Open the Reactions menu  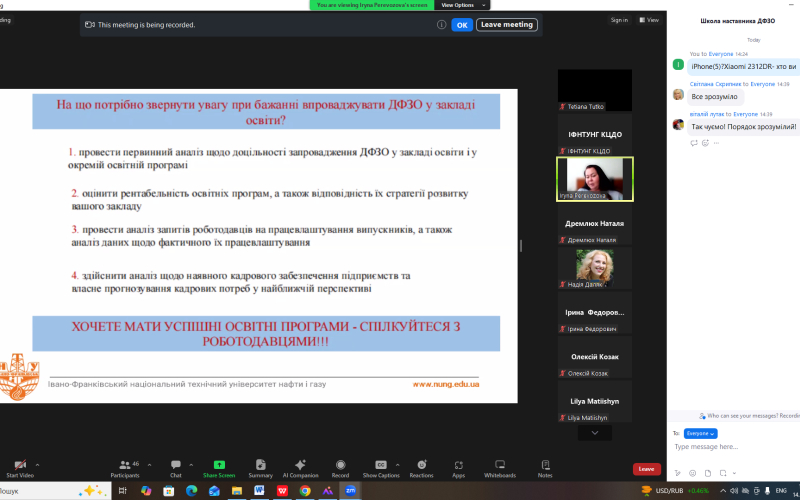coord(421,468)
